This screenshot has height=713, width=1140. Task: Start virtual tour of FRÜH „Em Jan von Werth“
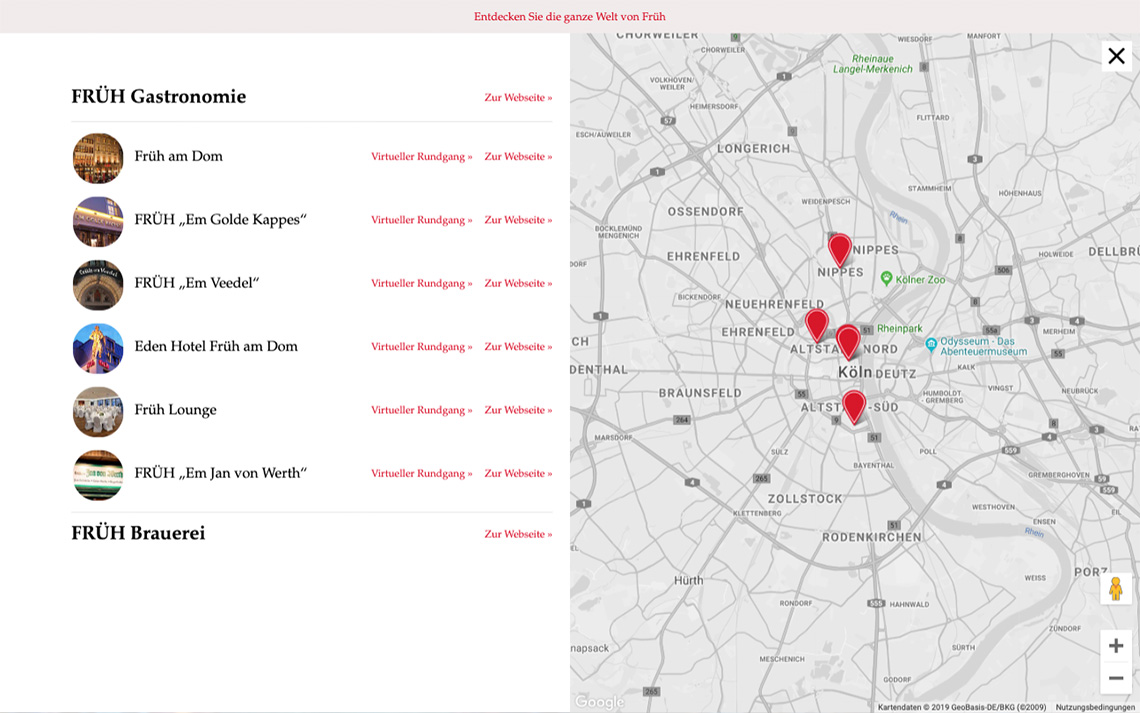pos(421,474)
